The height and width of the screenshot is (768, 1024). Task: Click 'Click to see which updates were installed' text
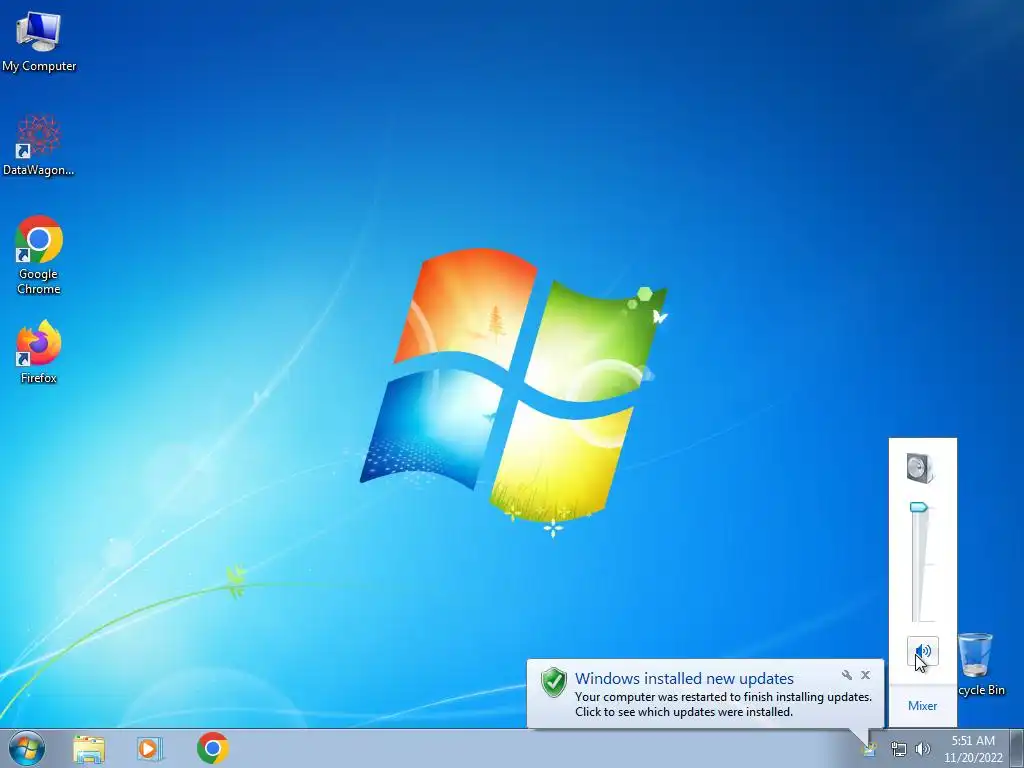click(684, 712)
